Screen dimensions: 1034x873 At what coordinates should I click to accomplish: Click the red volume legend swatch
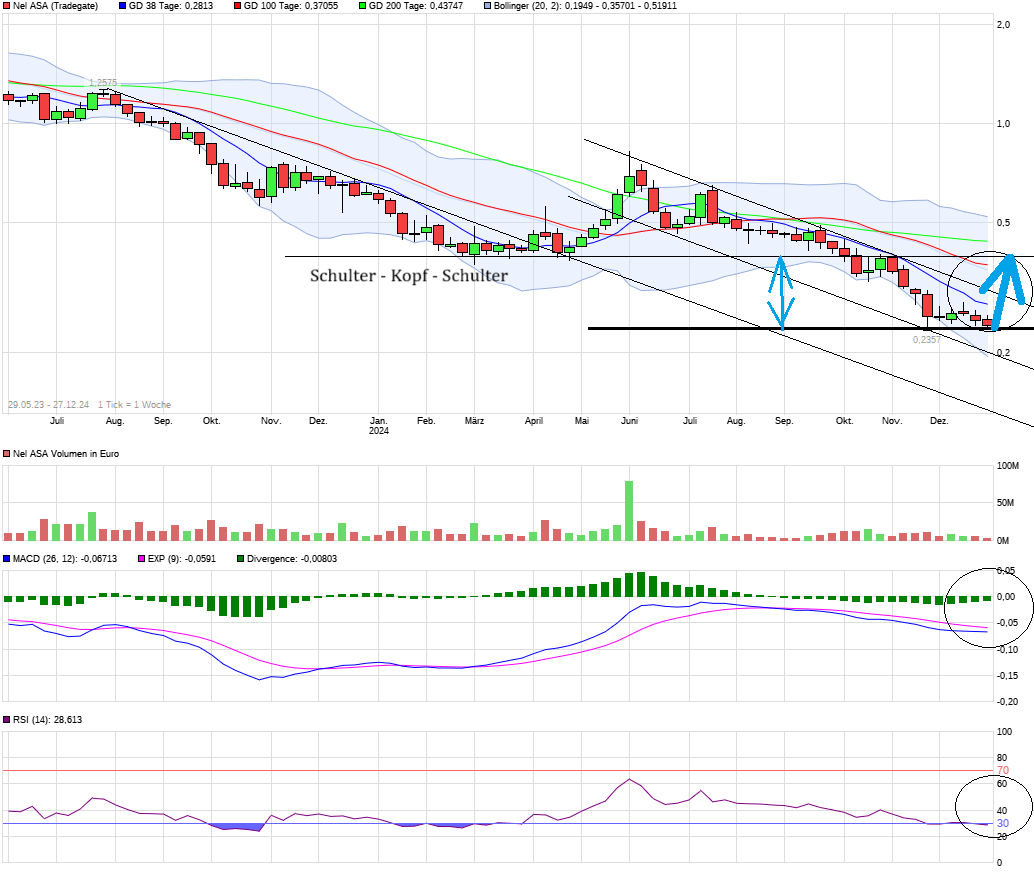tap(7, 454)
